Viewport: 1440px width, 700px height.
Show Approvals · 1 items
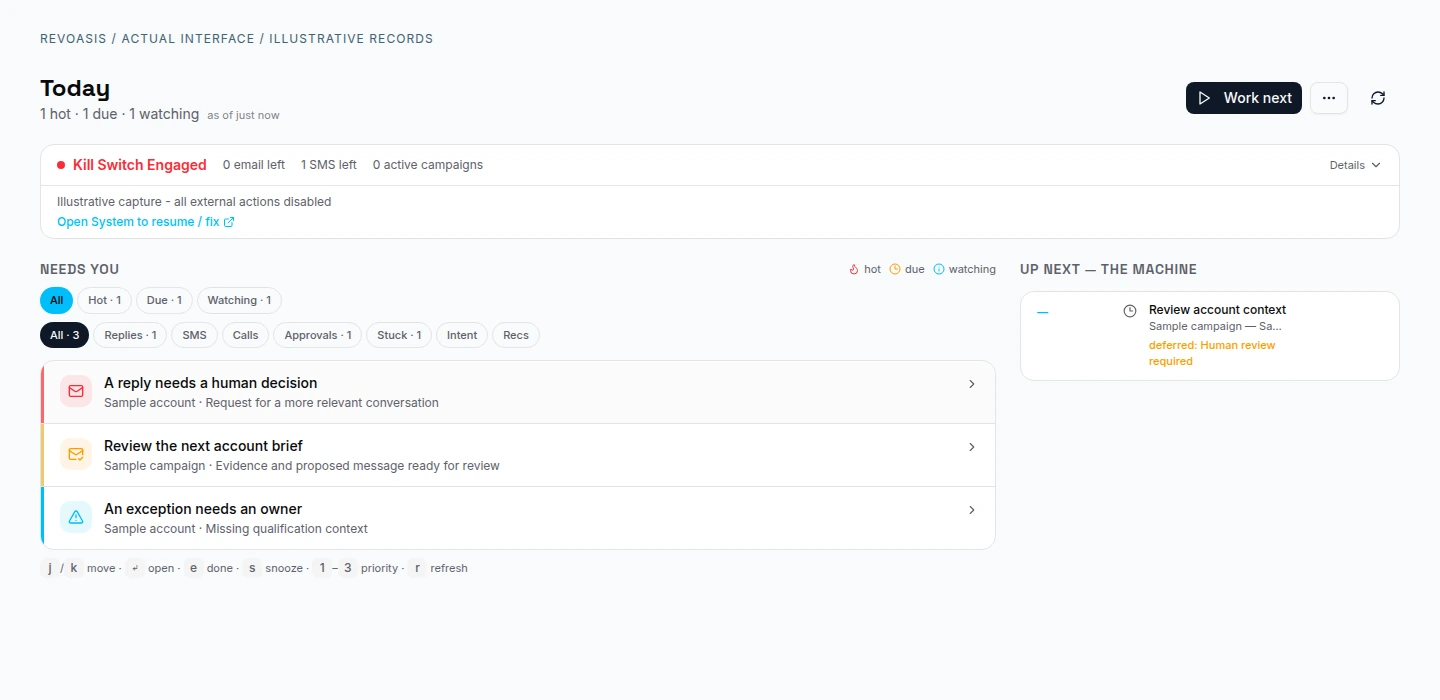[x=318, y=335]
